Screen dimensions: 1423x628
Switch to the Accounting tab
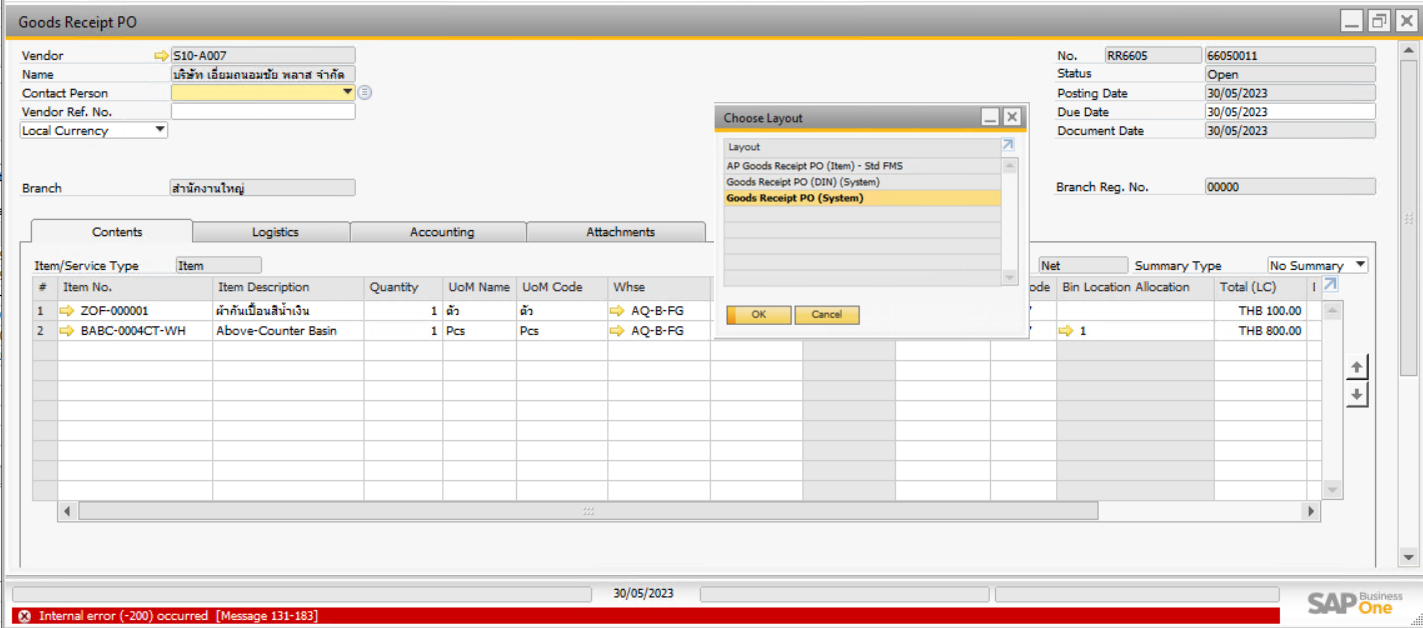441,232
